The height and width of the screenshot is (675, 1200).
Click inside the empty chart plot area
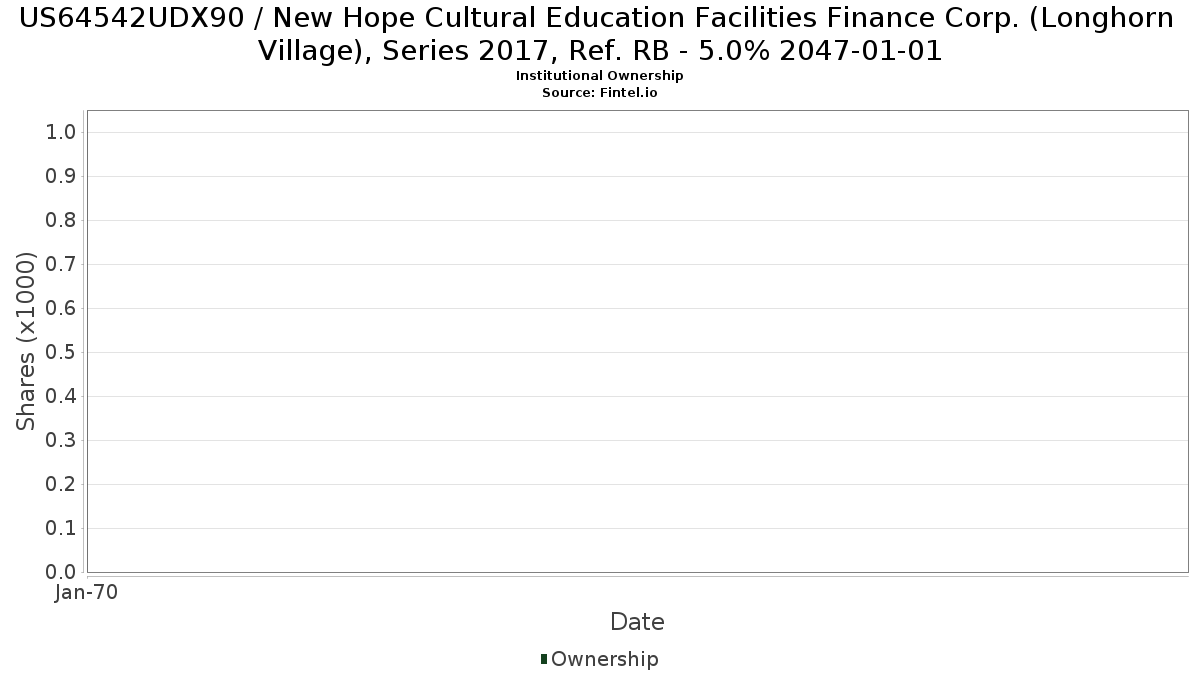(x=637, y=341)
